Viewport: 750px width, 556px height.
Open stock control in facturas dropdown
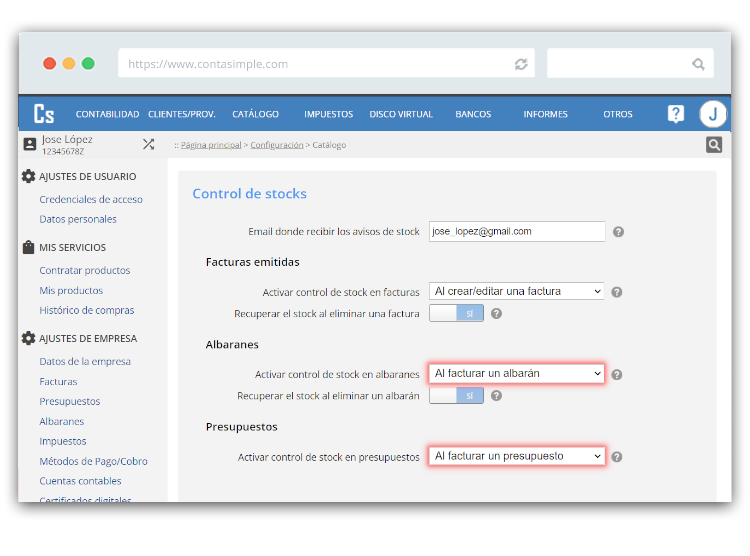tap(517, 292)
